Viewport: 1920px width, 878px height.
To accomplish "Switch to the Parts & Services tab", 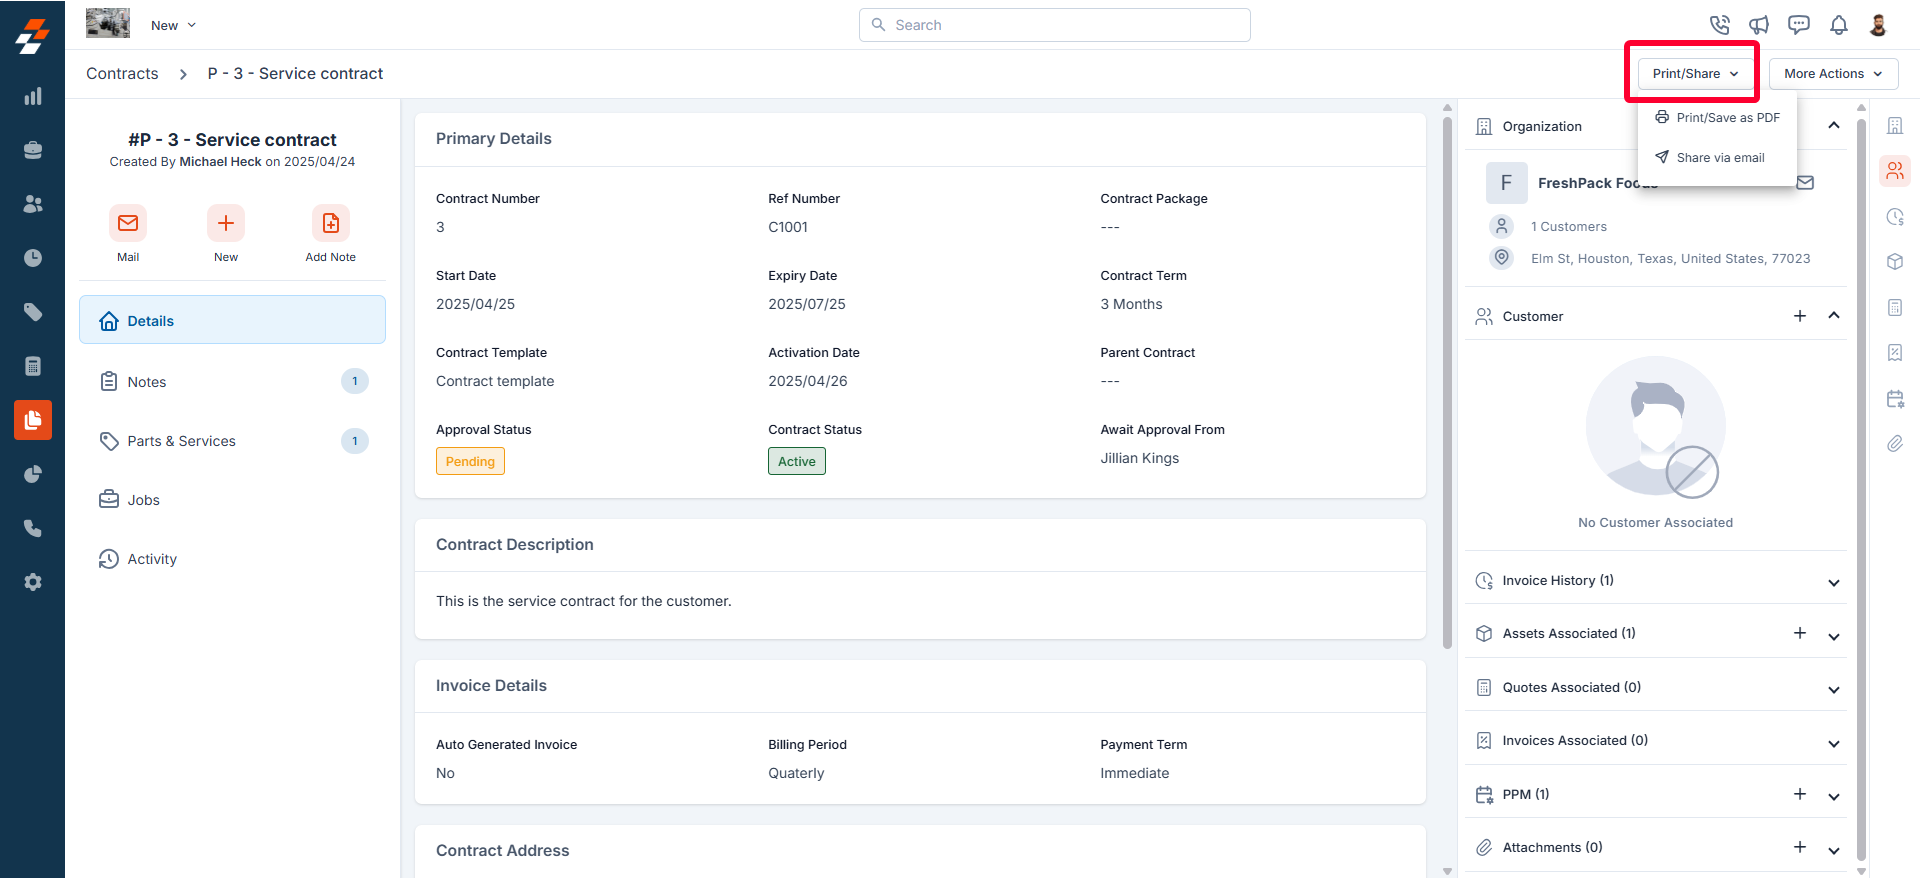I will 232,441.
